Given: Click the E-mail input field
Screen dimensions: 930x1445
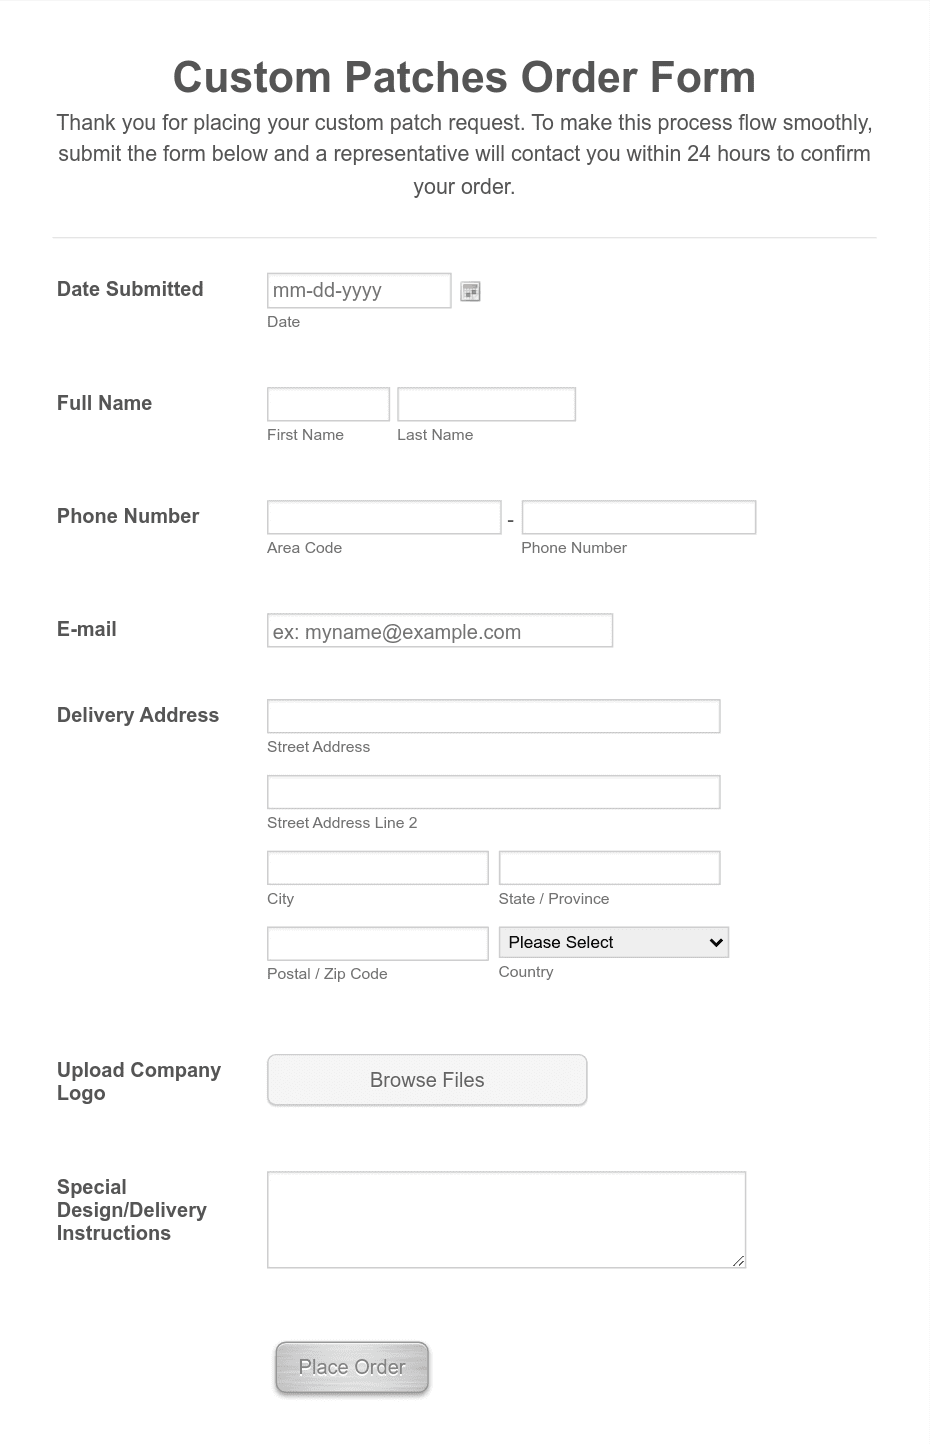Looking at the screenshot, I should click(x=439, y=630).
